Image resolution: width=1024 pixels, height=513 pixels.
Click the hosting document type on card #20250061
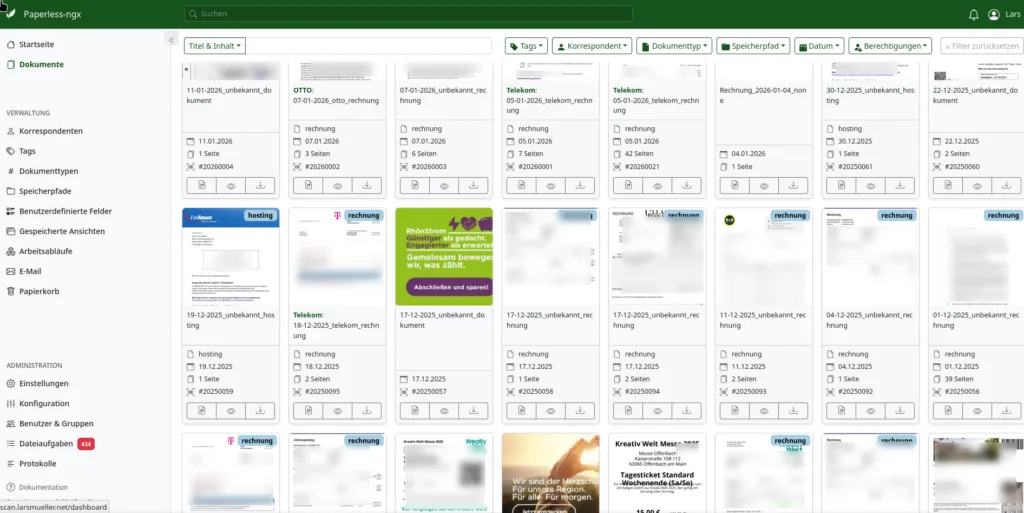pos(850,129)
